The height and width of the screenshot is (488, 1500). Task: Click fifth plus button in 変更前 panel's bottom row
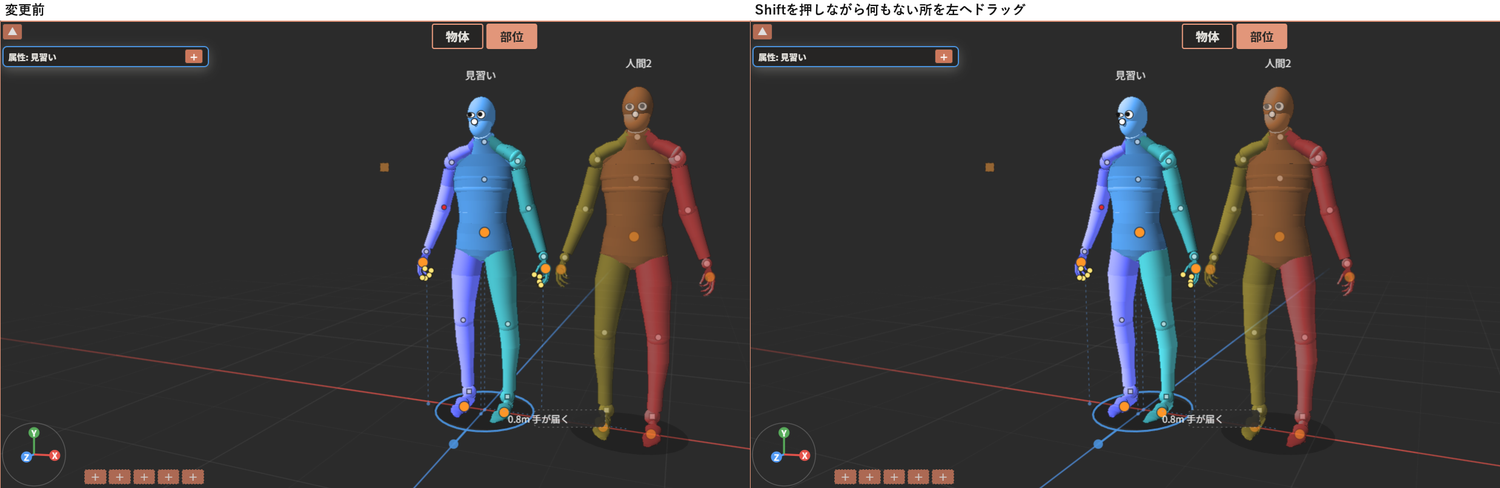[193, 477]
